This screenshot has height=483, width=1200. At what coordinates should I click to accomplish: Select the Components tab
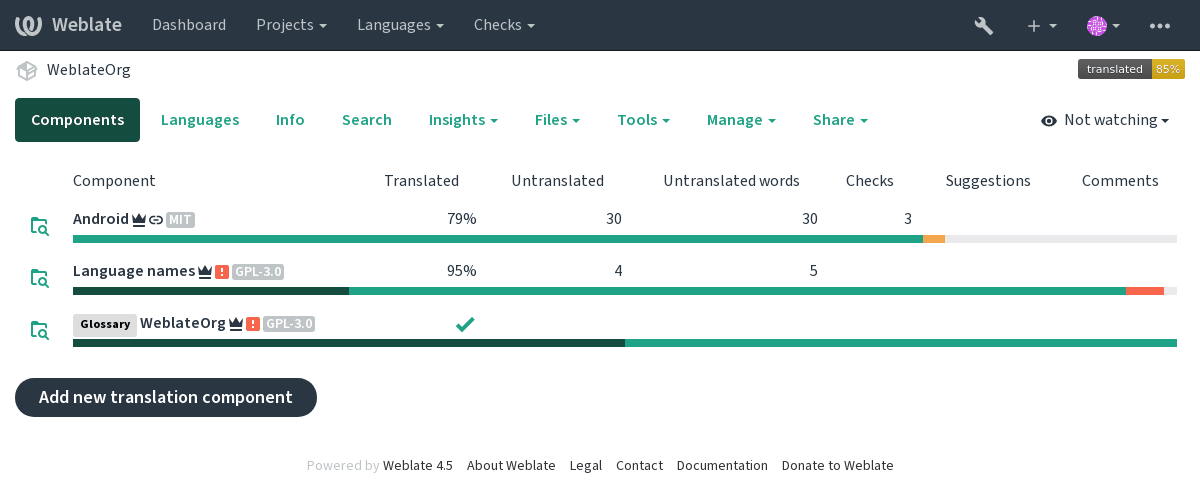point(77,120)
